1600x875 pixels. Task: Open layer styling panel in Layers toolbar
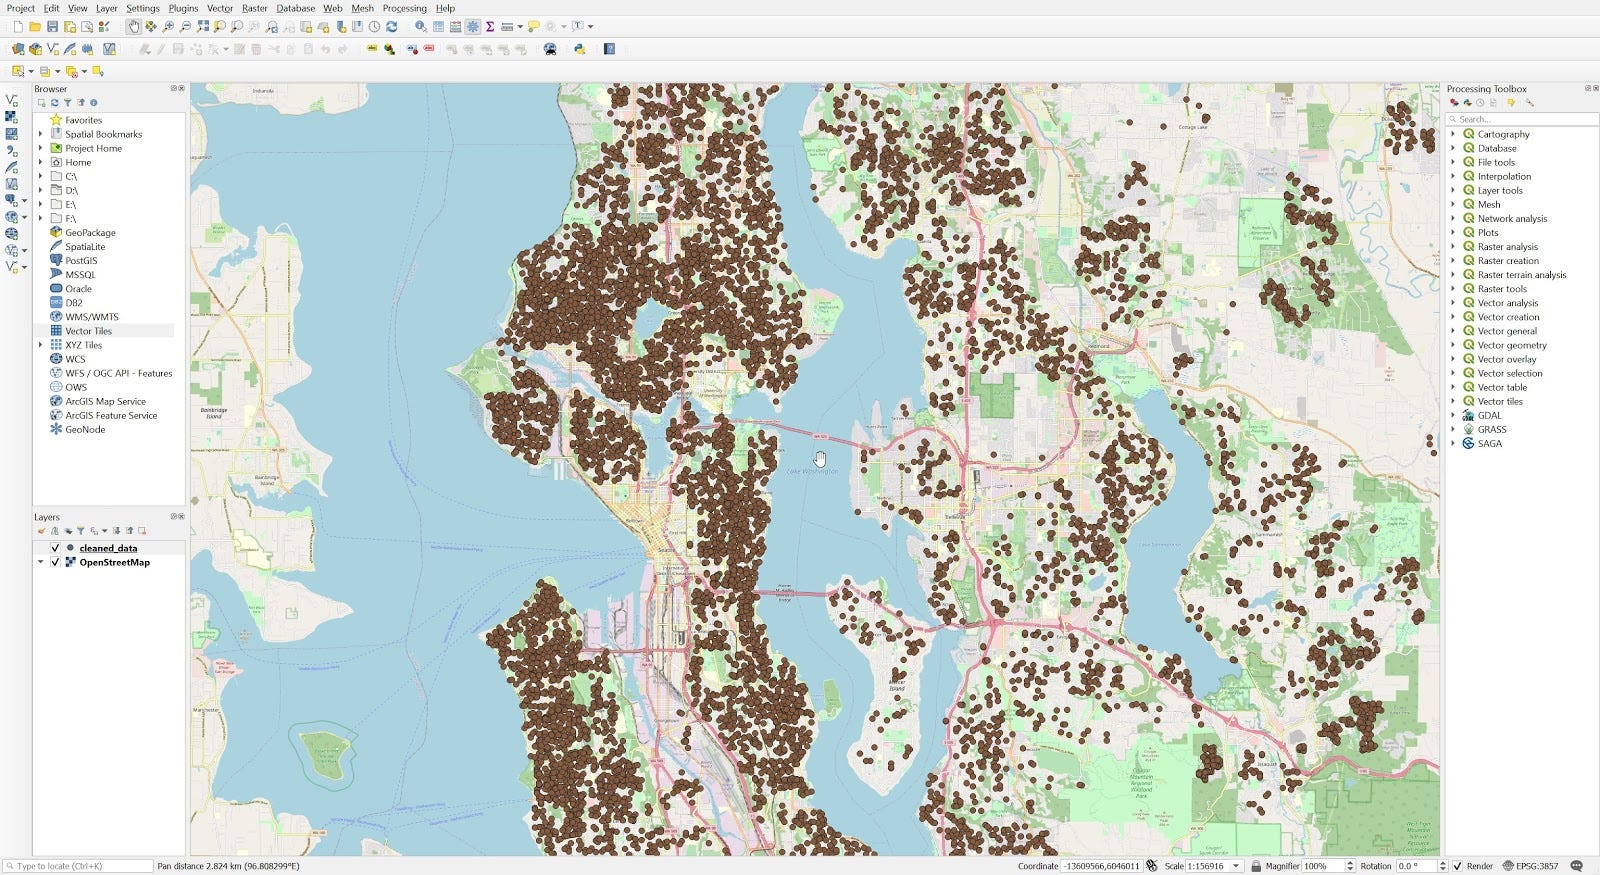pos(42,531)
